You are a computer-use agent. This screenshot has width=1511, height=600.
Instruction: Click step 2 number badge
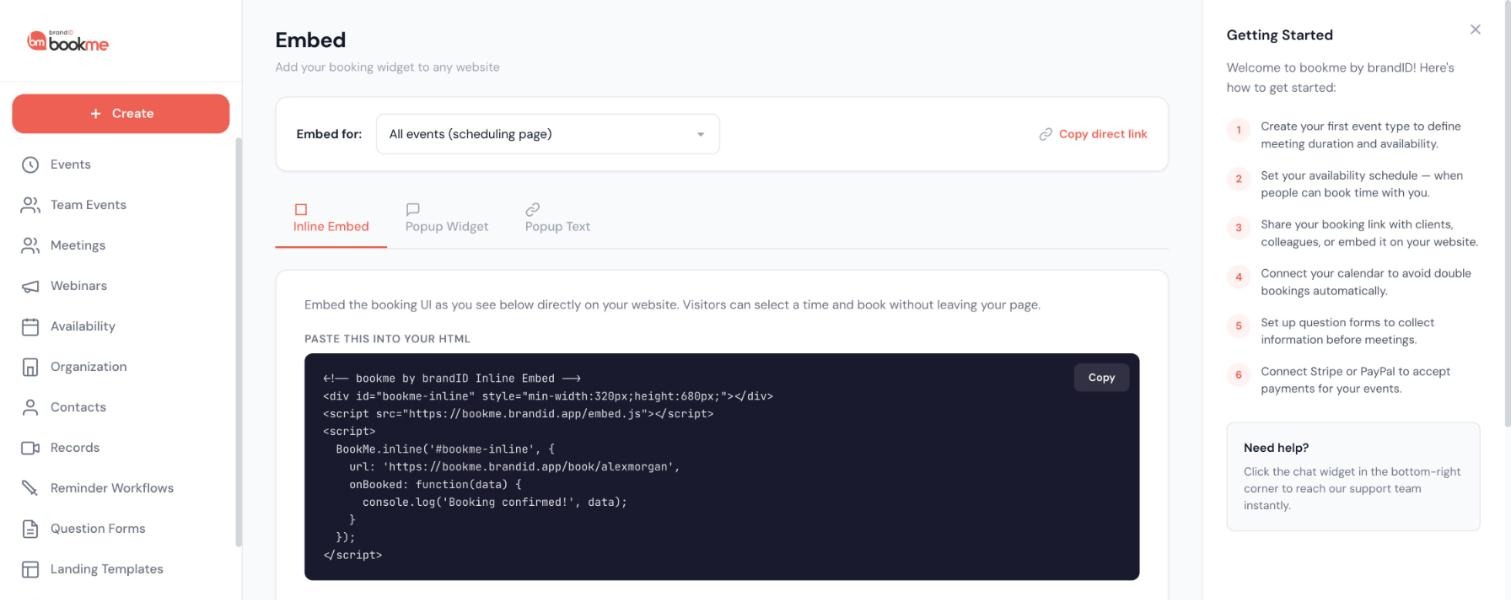click(1238, 179)
